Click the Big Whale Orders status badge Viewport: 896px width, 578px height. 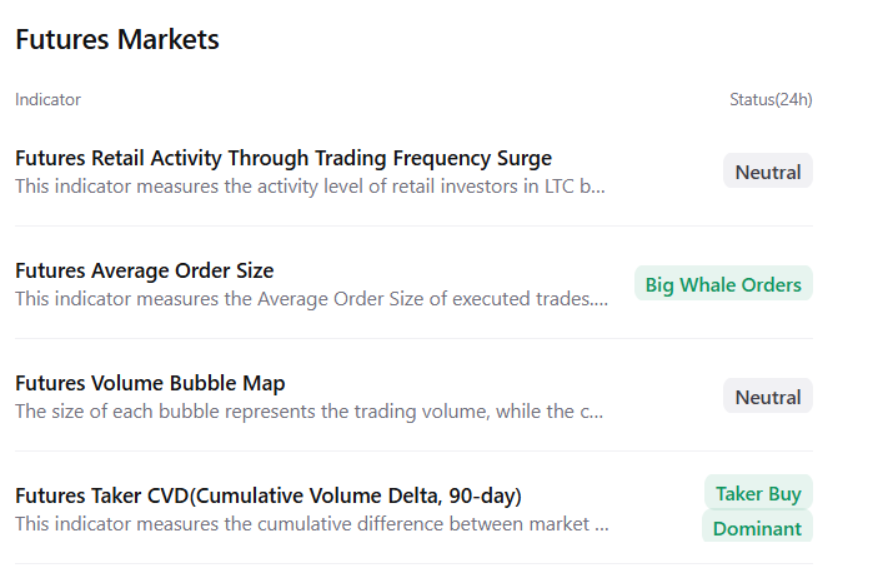pyautogui.click(x=723, y=285)
